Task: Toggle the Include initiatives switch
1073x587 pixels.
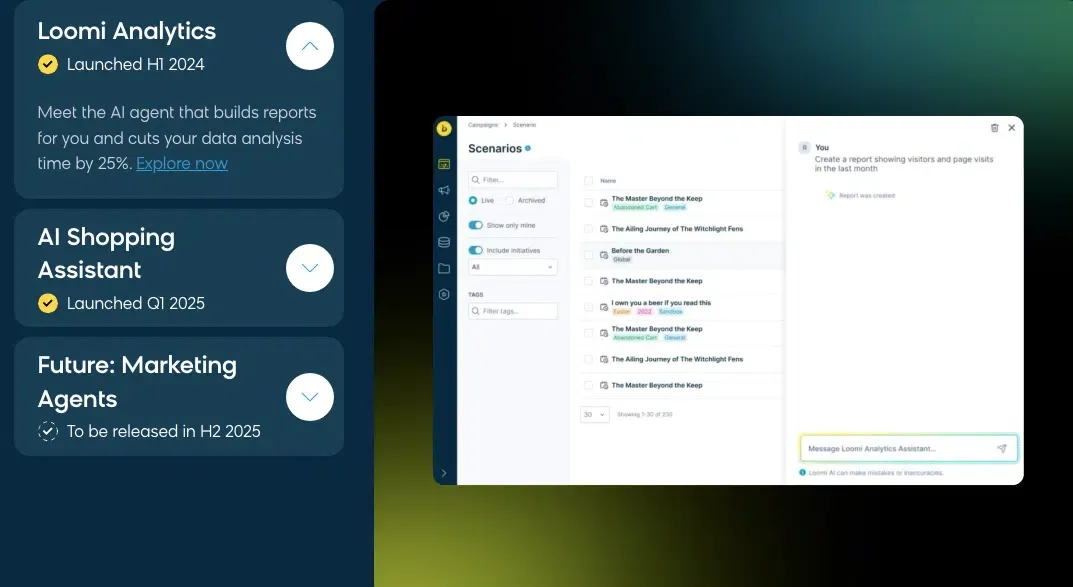Action: (476, 250)
